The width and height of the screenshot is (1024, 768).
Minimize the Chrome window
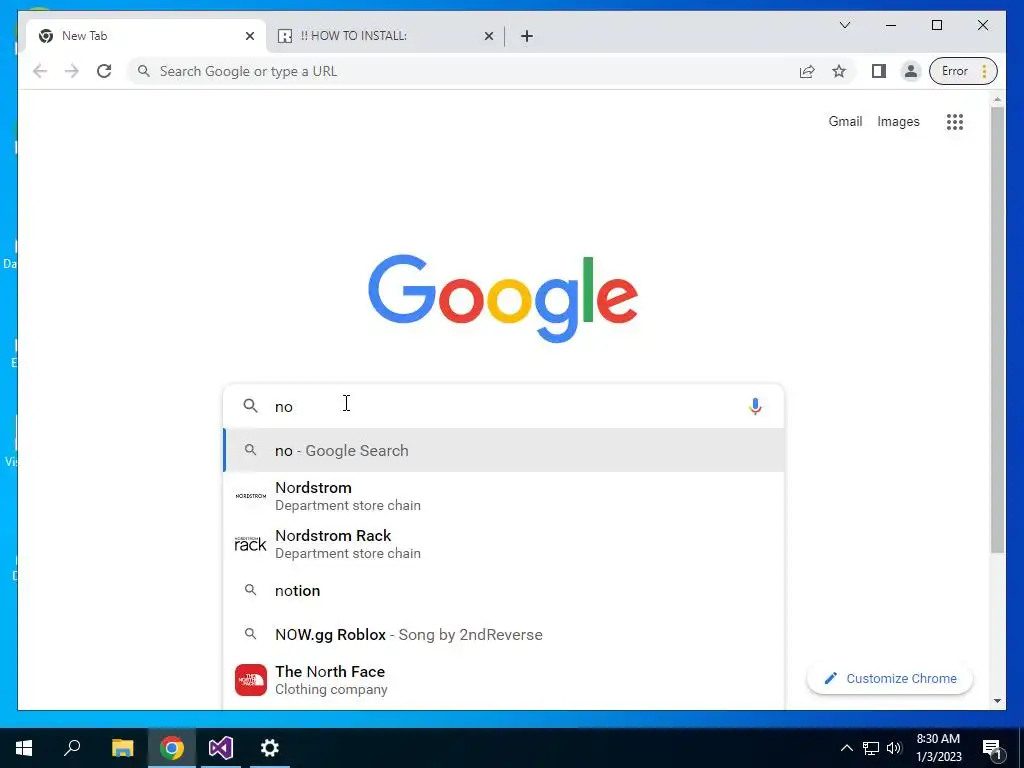(891, 25)
